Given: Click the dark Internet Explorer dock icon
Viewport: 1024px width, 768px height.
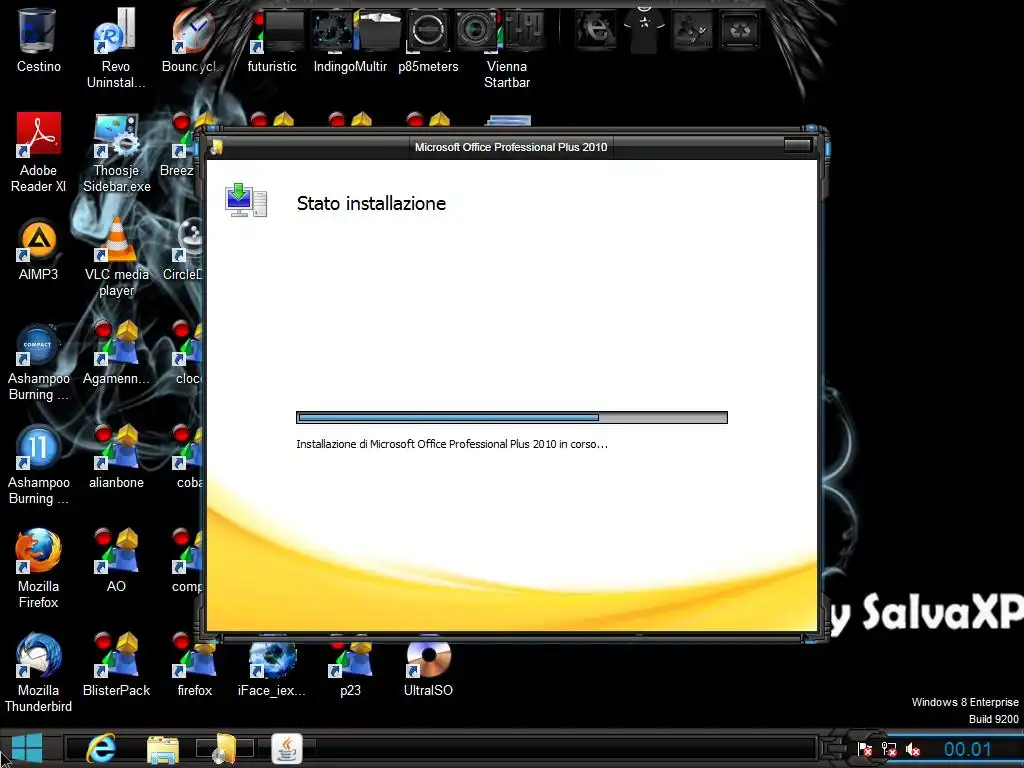Looking at the screenshot, I should 596,29.
